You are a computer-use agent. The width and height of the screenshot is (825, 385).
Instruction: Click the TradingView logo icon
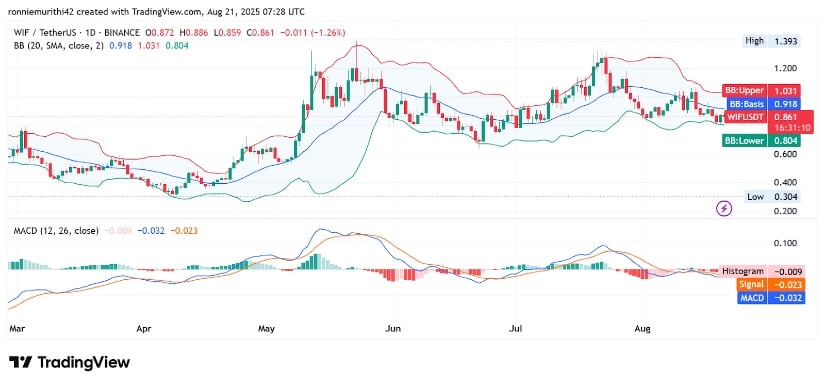tap(20, 362)
